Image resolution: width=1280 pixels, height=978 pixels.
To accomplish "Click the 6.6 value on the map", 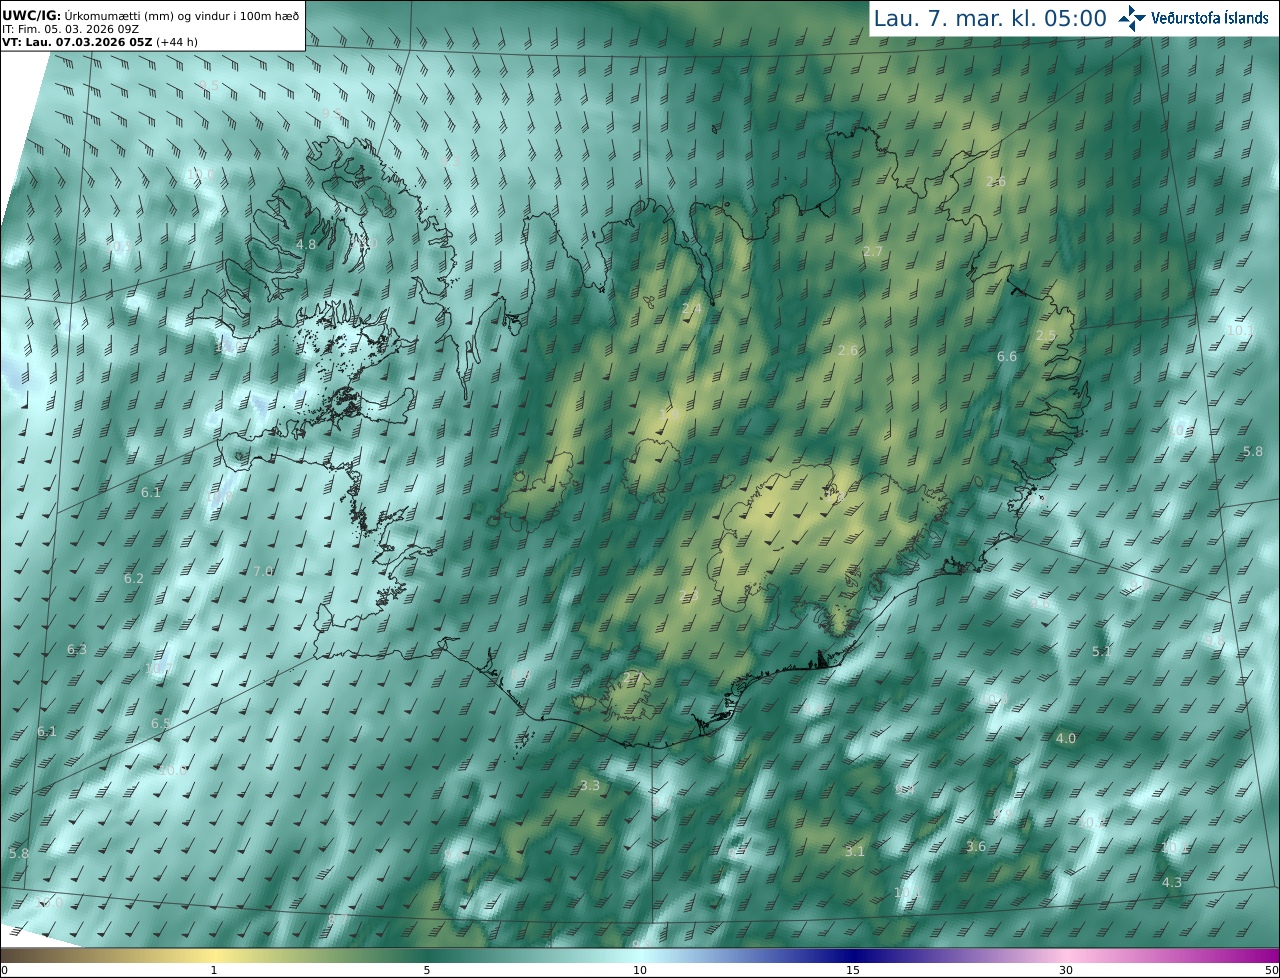I will click(1007, 357).
